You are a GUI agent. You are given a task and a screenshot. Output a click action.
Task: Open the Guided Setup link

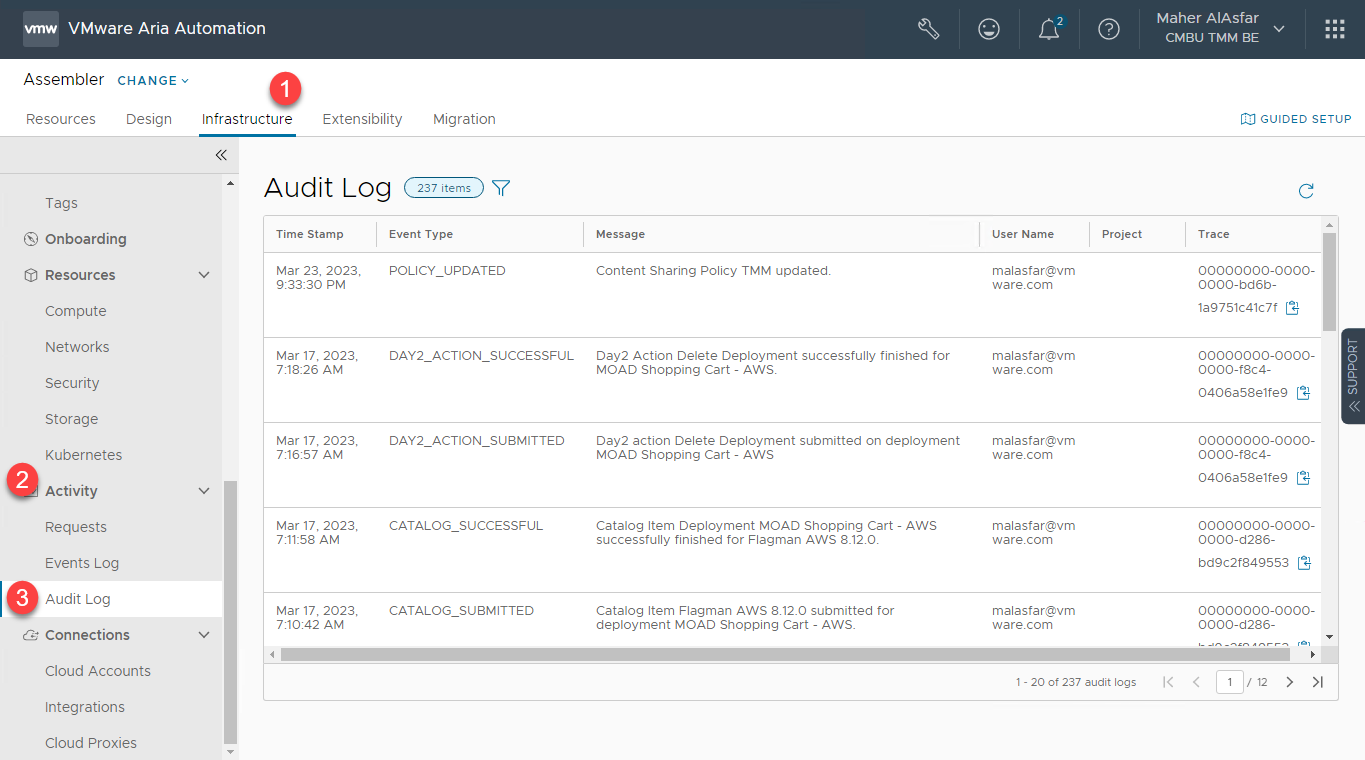1296,119
